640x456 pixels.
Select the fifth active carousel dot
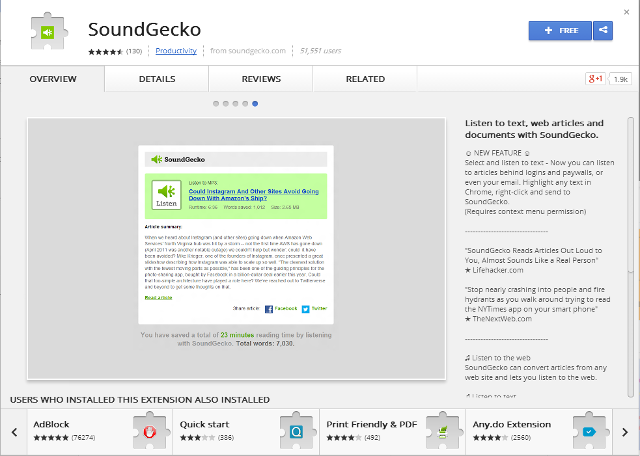click(x=255, y=104)
